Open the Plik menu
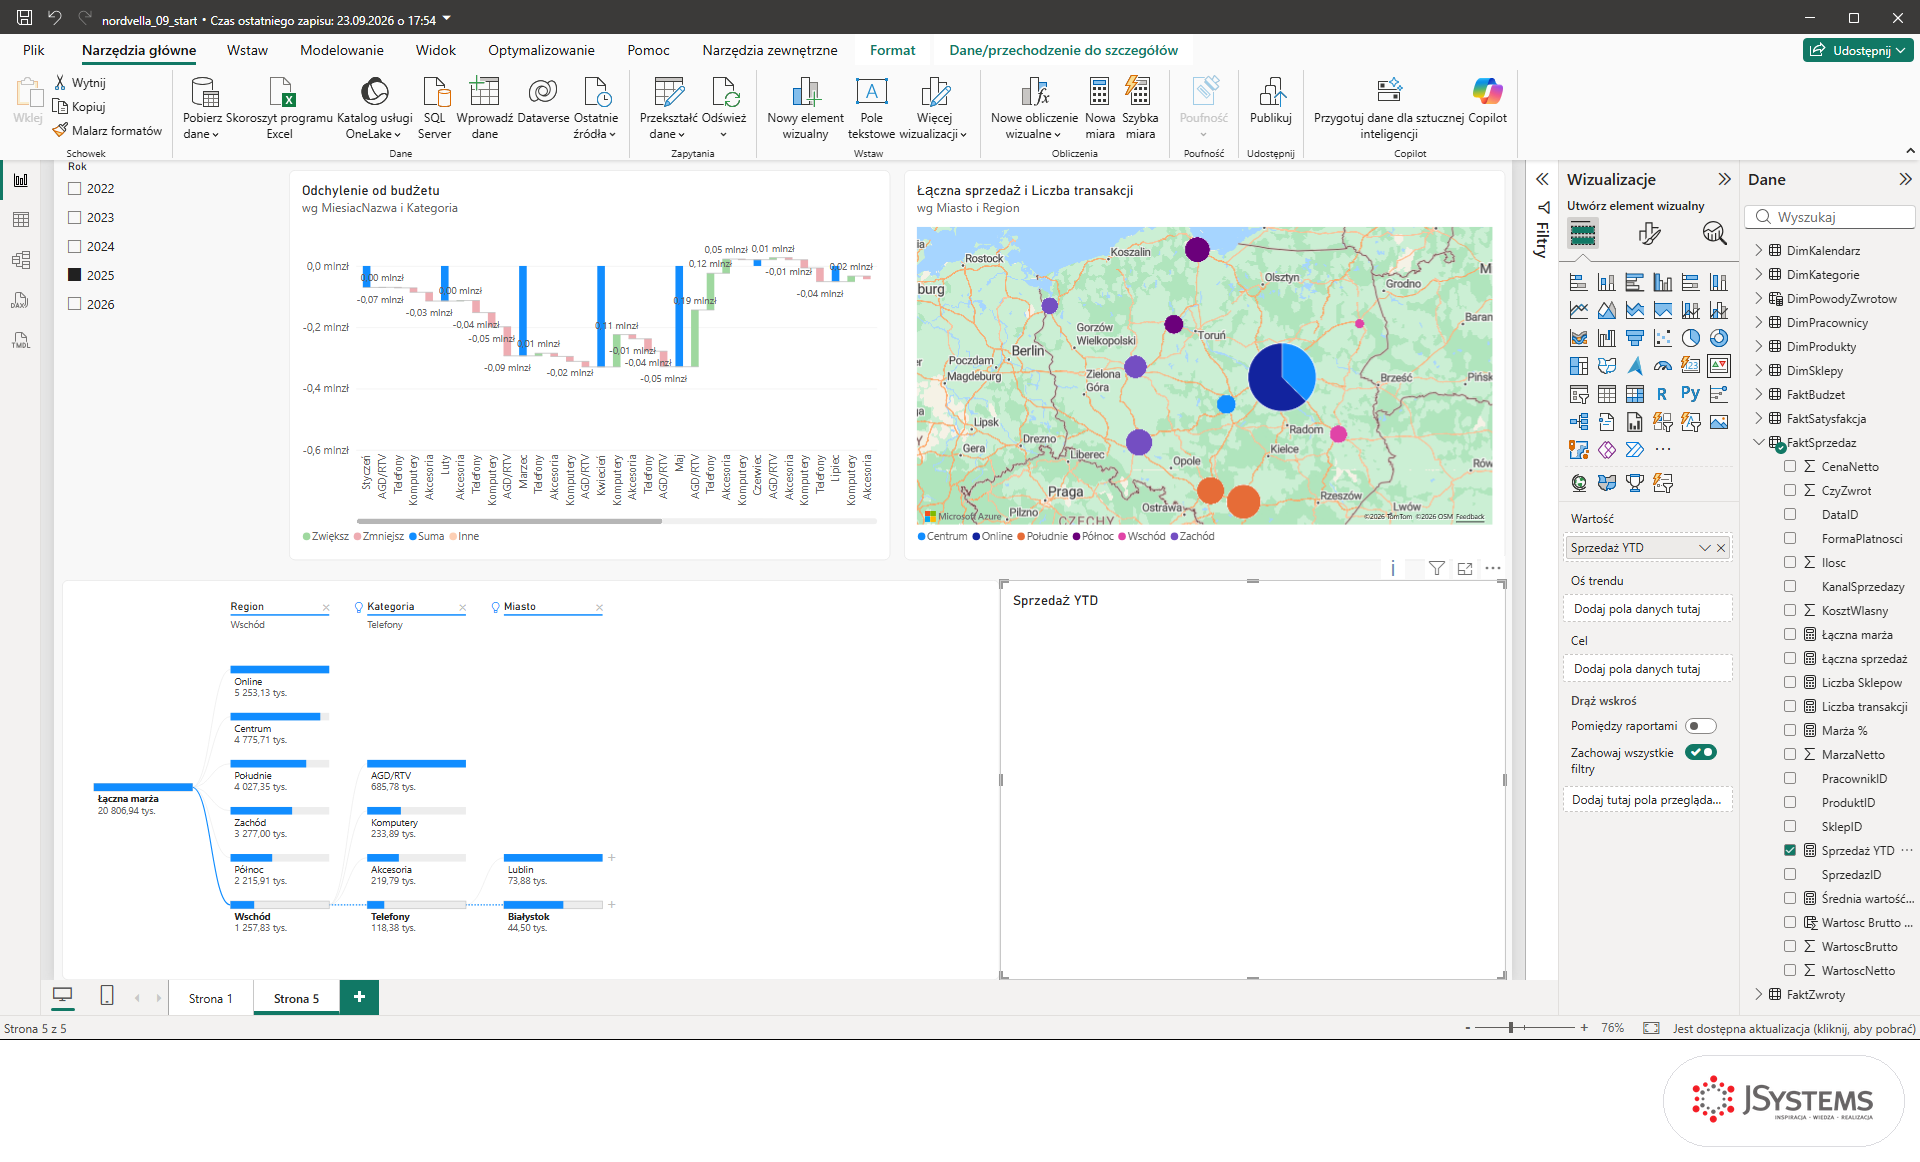Viewport: 1920px width, 1162px height. (34, 50)
